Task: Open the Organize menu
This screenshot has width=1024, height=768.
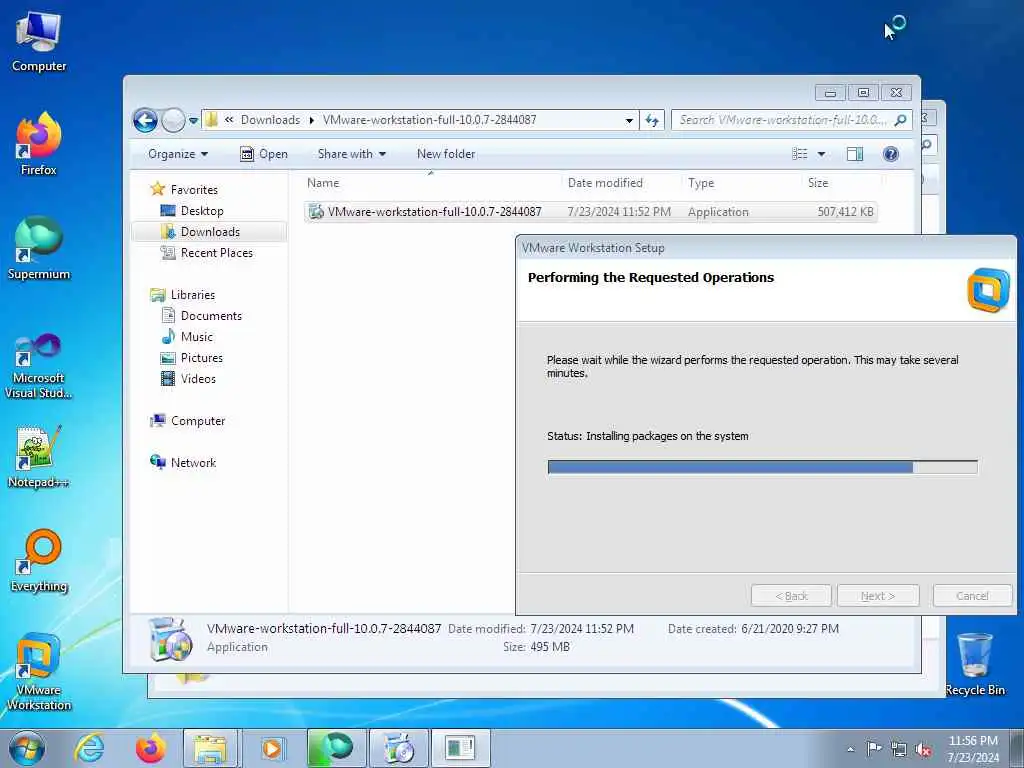Action: tap(178, 154)
